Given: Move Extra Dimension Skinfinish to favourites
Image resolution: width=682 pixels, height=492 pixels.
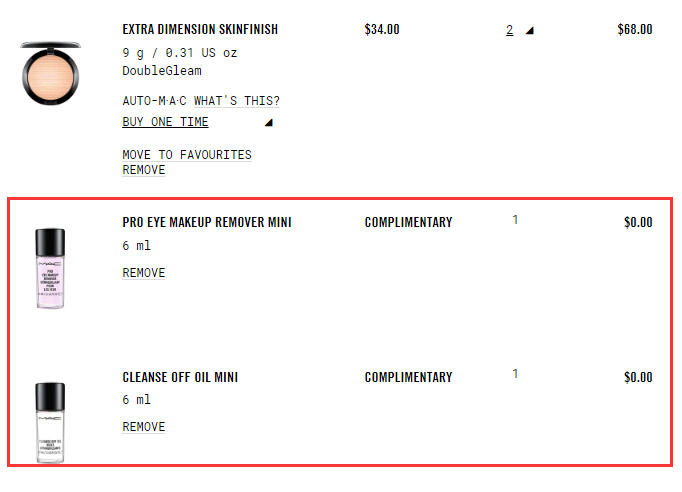Looking at the screenshot, I should click(x=187, y=155).
